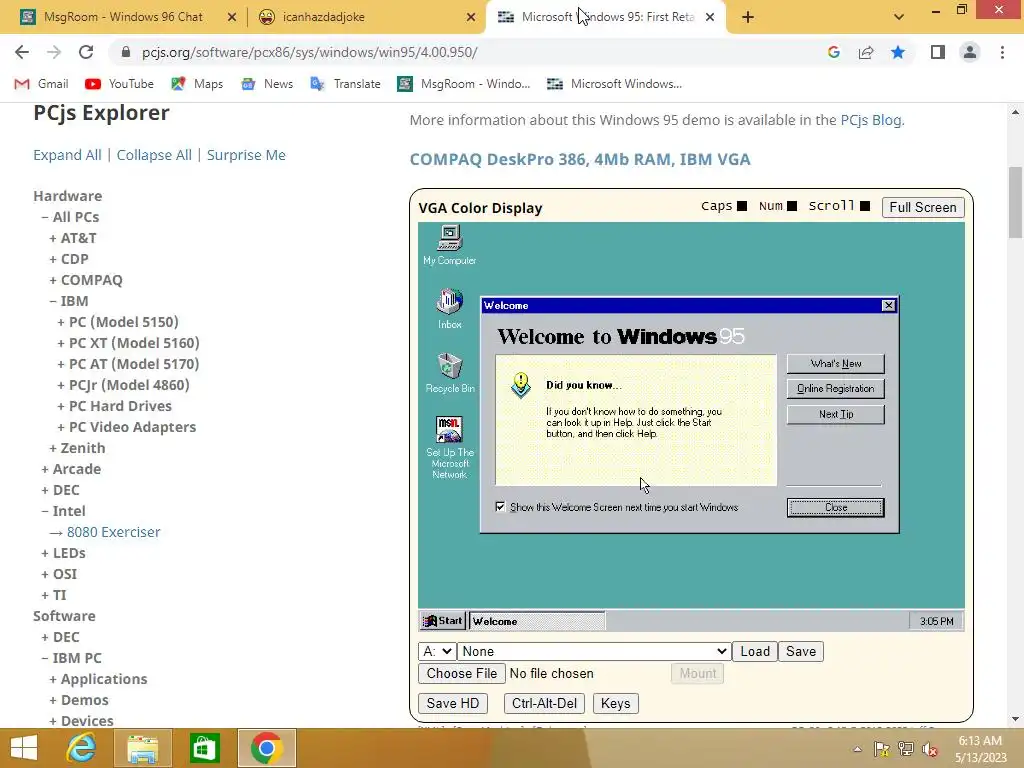Click Surprise Me link
This screenshot has height=768, width=1024.
246,155
